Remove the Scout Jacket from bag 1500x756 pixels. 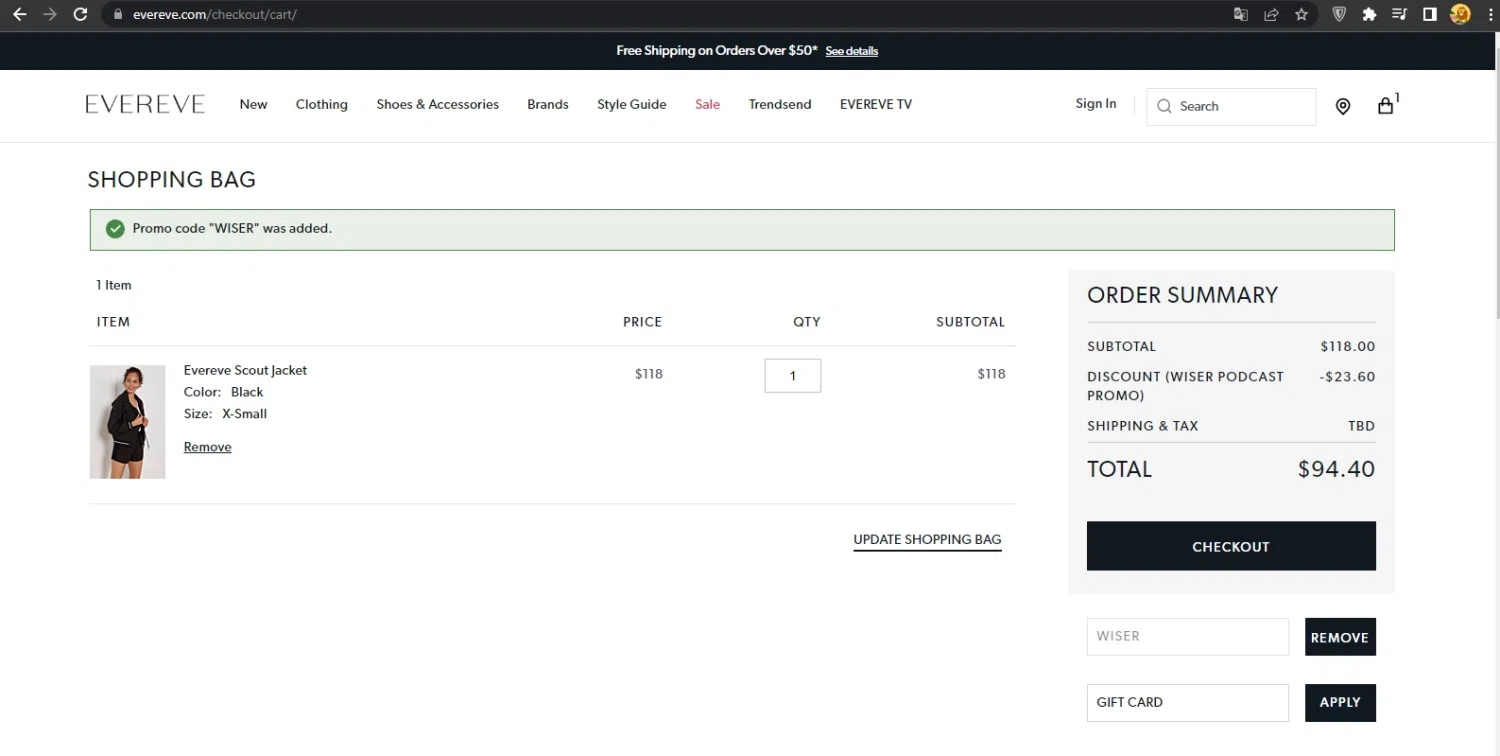[207, 447]
